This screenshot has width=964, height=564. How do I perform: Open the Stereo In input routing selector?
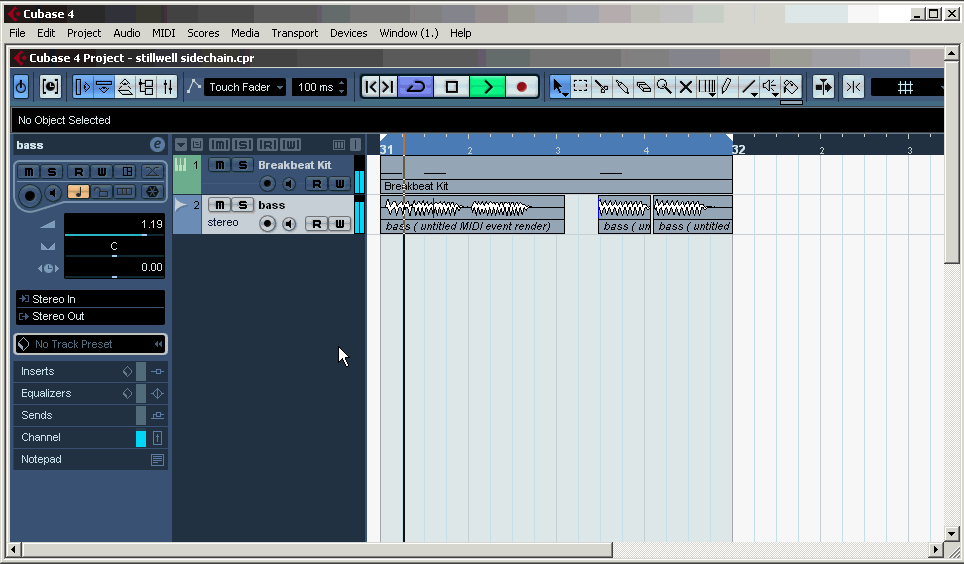pos(90,299)
